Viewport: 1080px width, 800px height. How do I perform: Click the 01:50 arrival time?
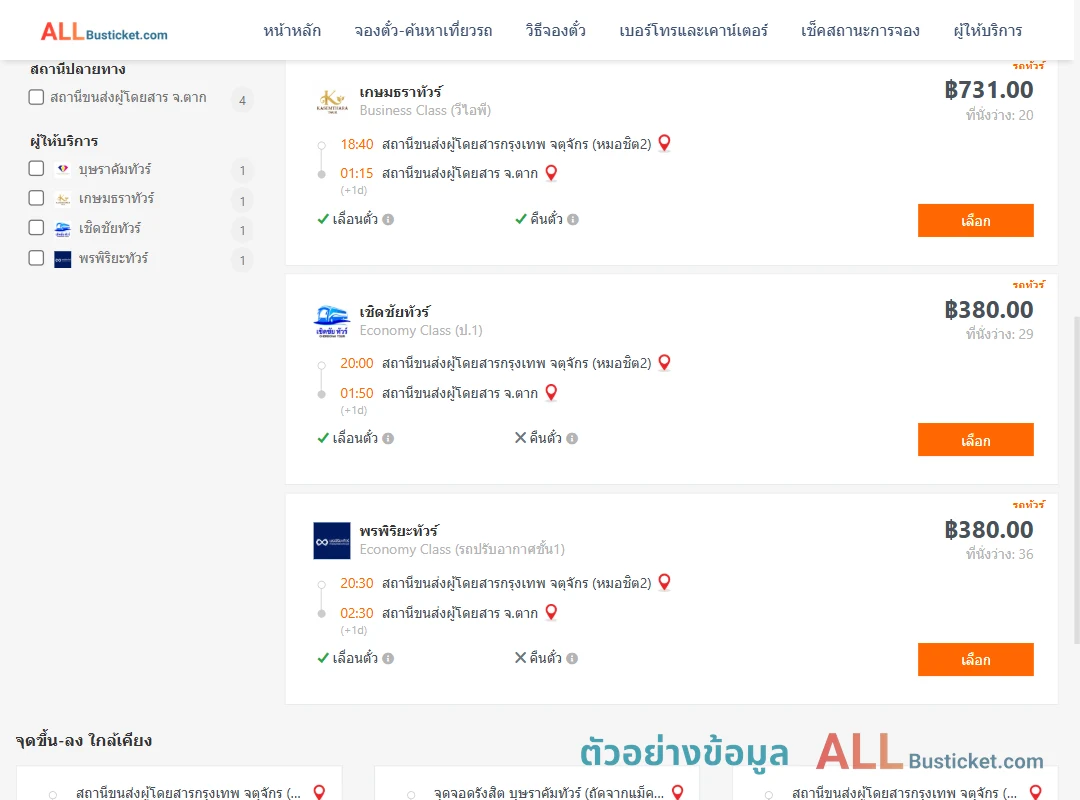(357, 393)
